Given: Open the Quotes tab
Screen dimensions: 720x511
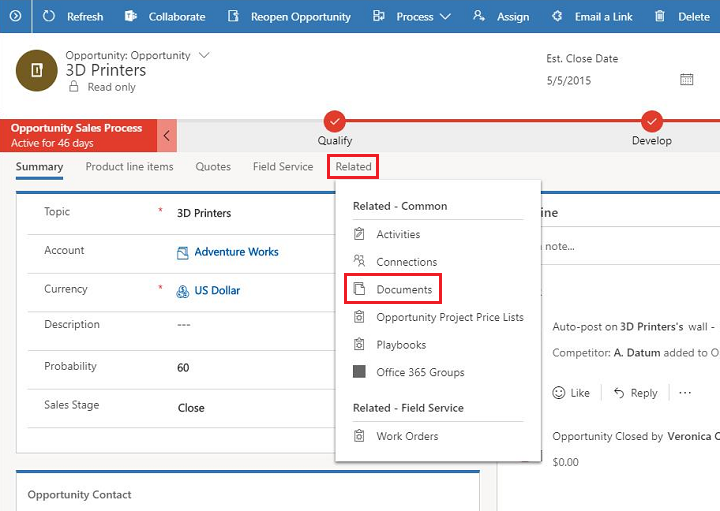Looking at the screenshot, I should click(x=213, y=167).
